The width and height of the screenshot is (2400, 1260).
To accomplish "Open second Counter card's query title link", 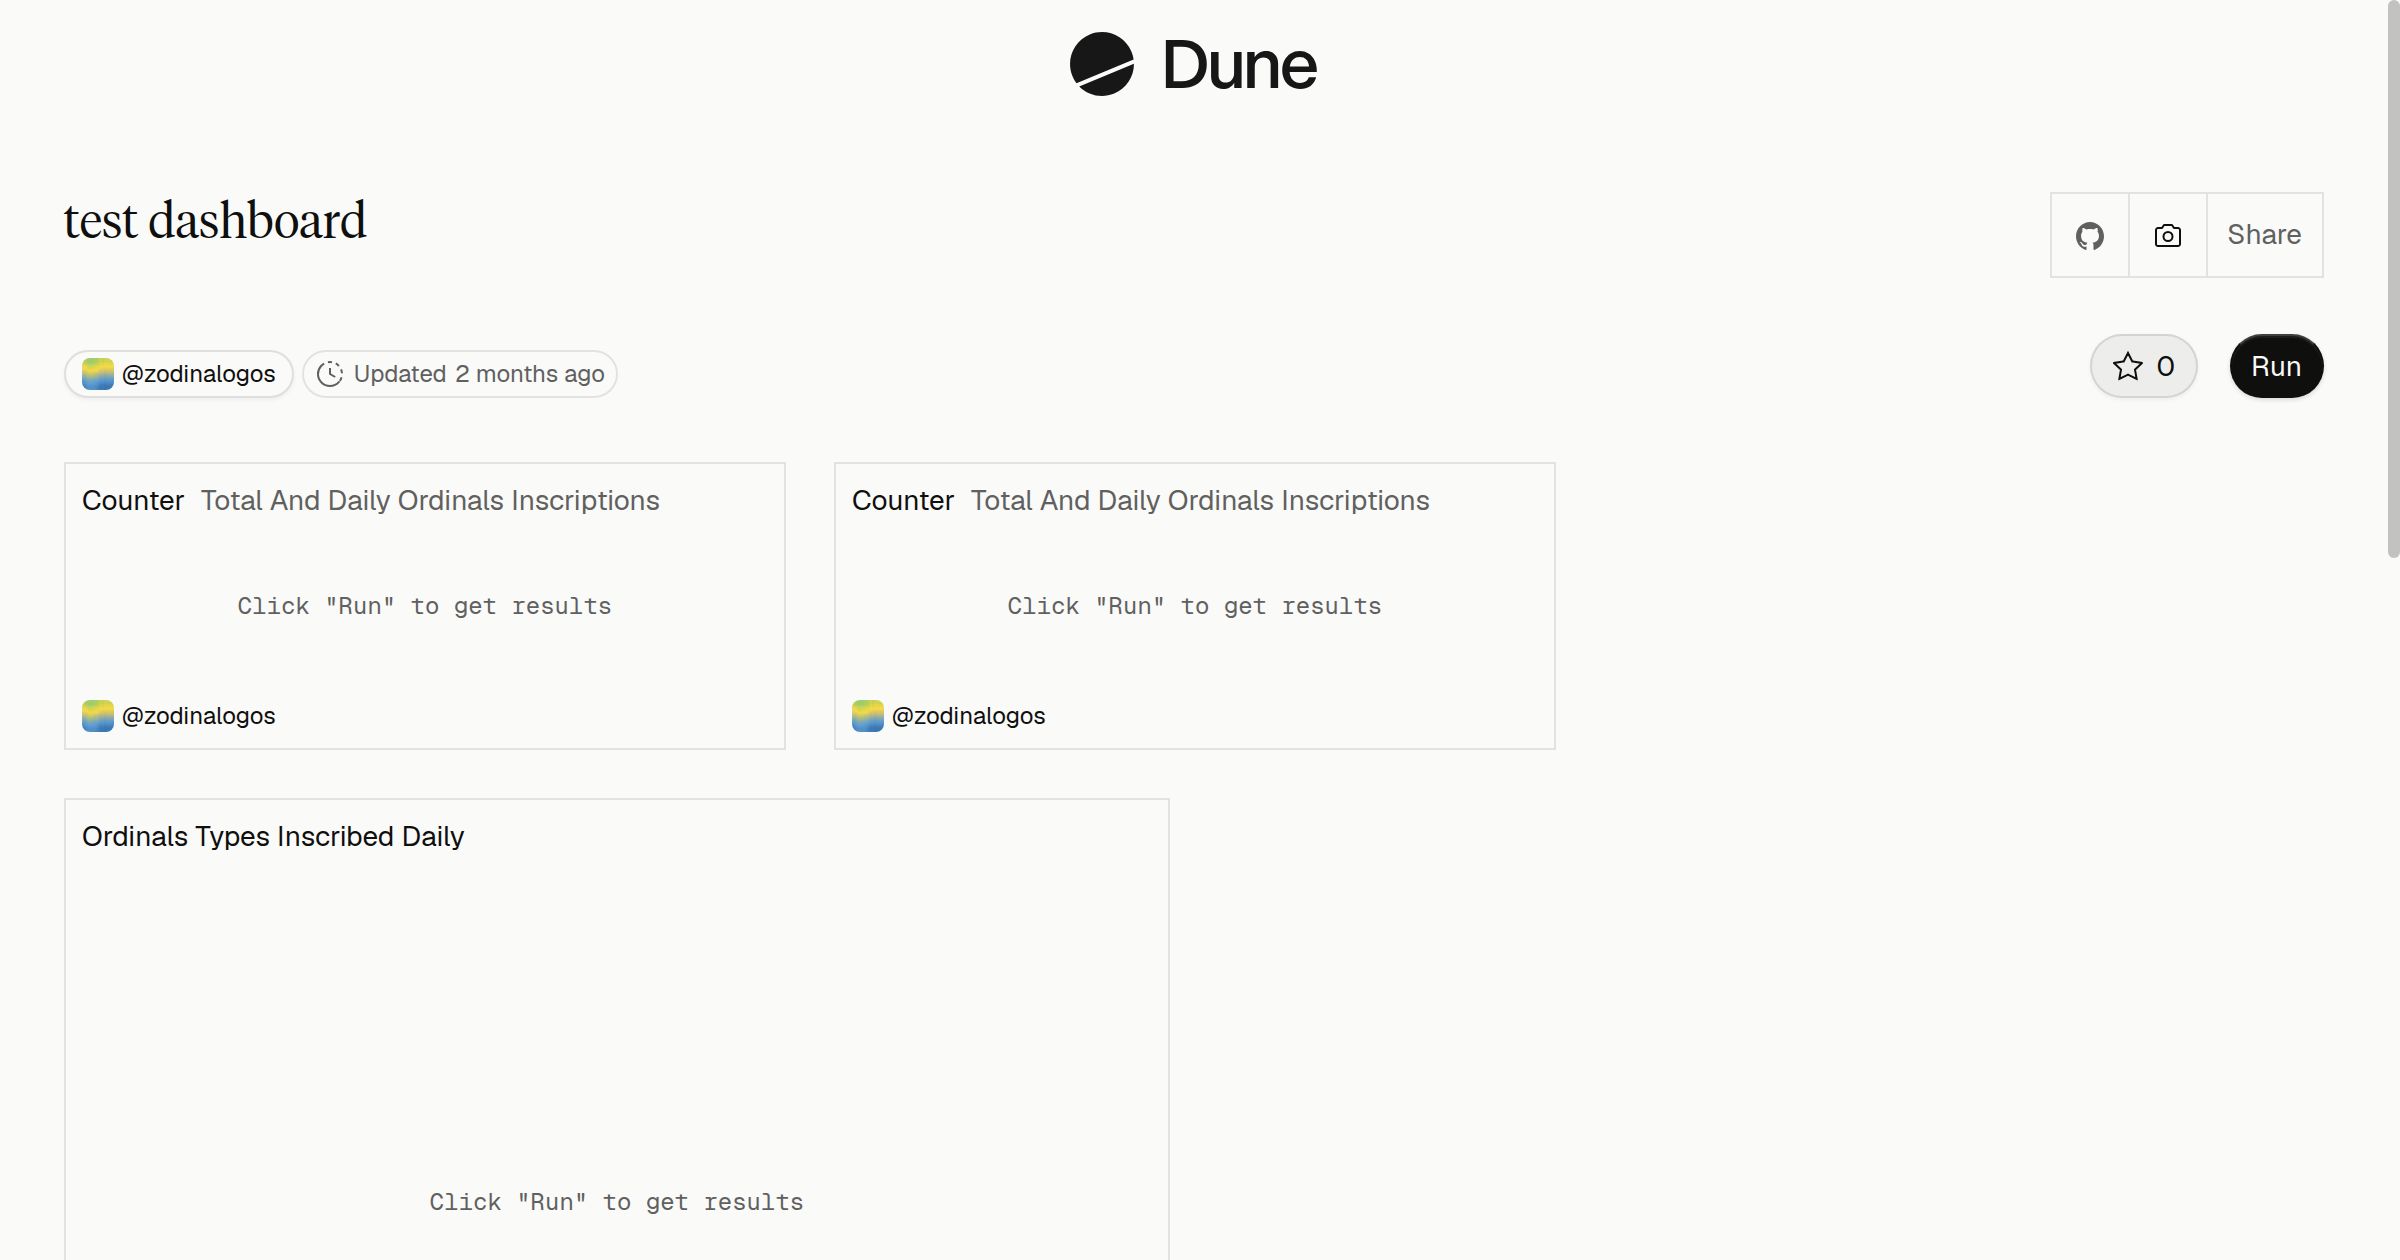I will point(1200,500).
